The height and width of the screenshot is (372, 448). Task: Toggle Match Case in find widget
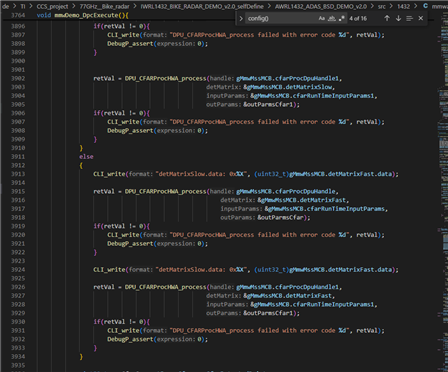321,18
